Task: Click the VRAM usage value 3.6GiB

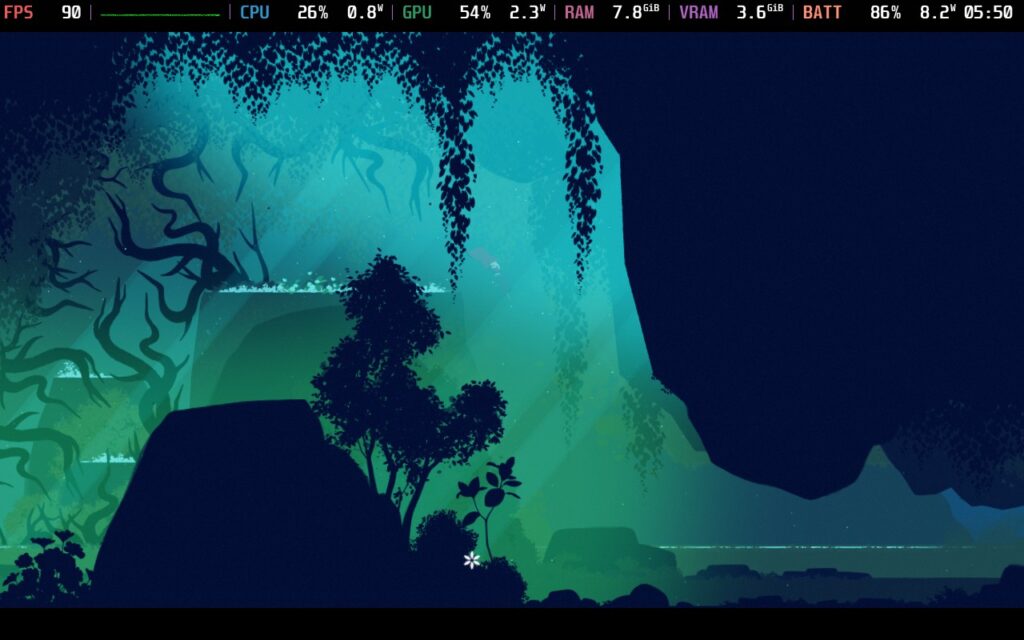Action: [760, 12]
